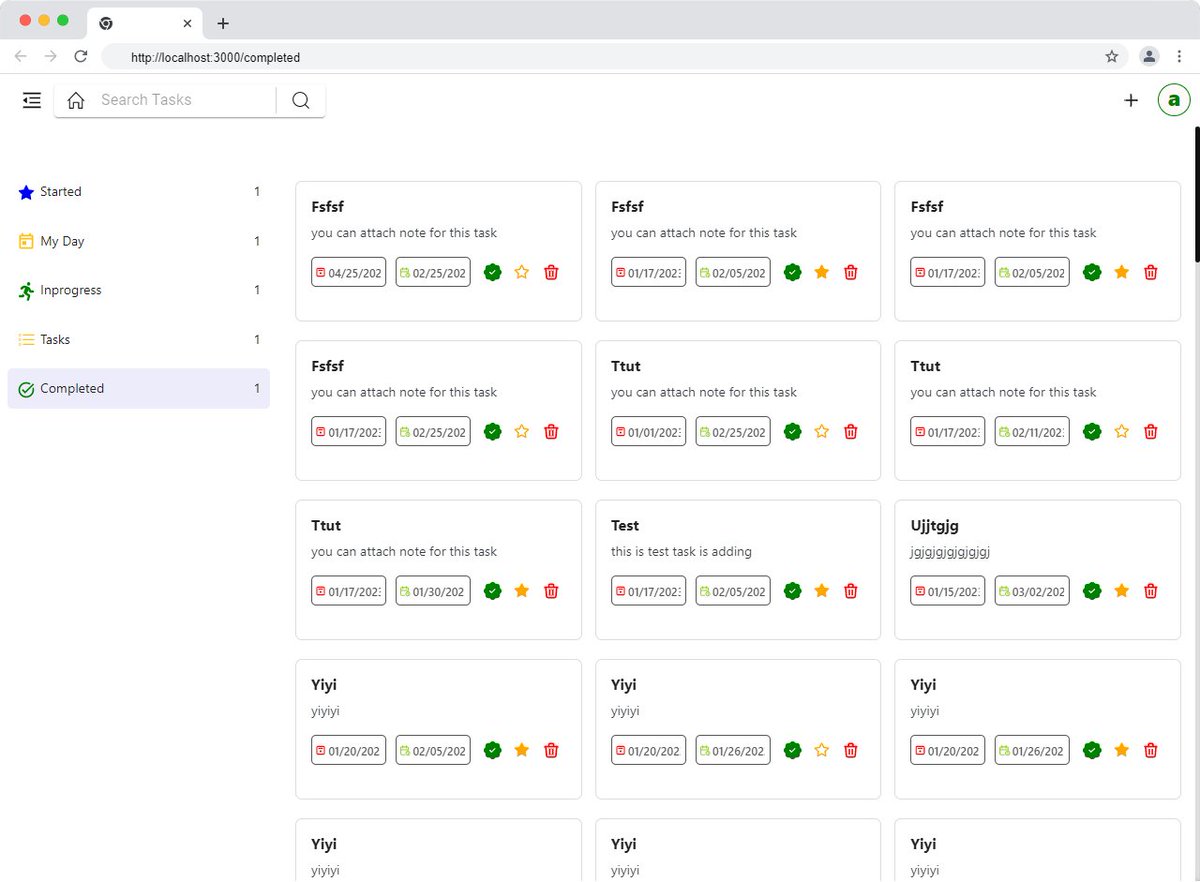
Task: Click the page's vertical scrollbar
Action: (1196, 195)
